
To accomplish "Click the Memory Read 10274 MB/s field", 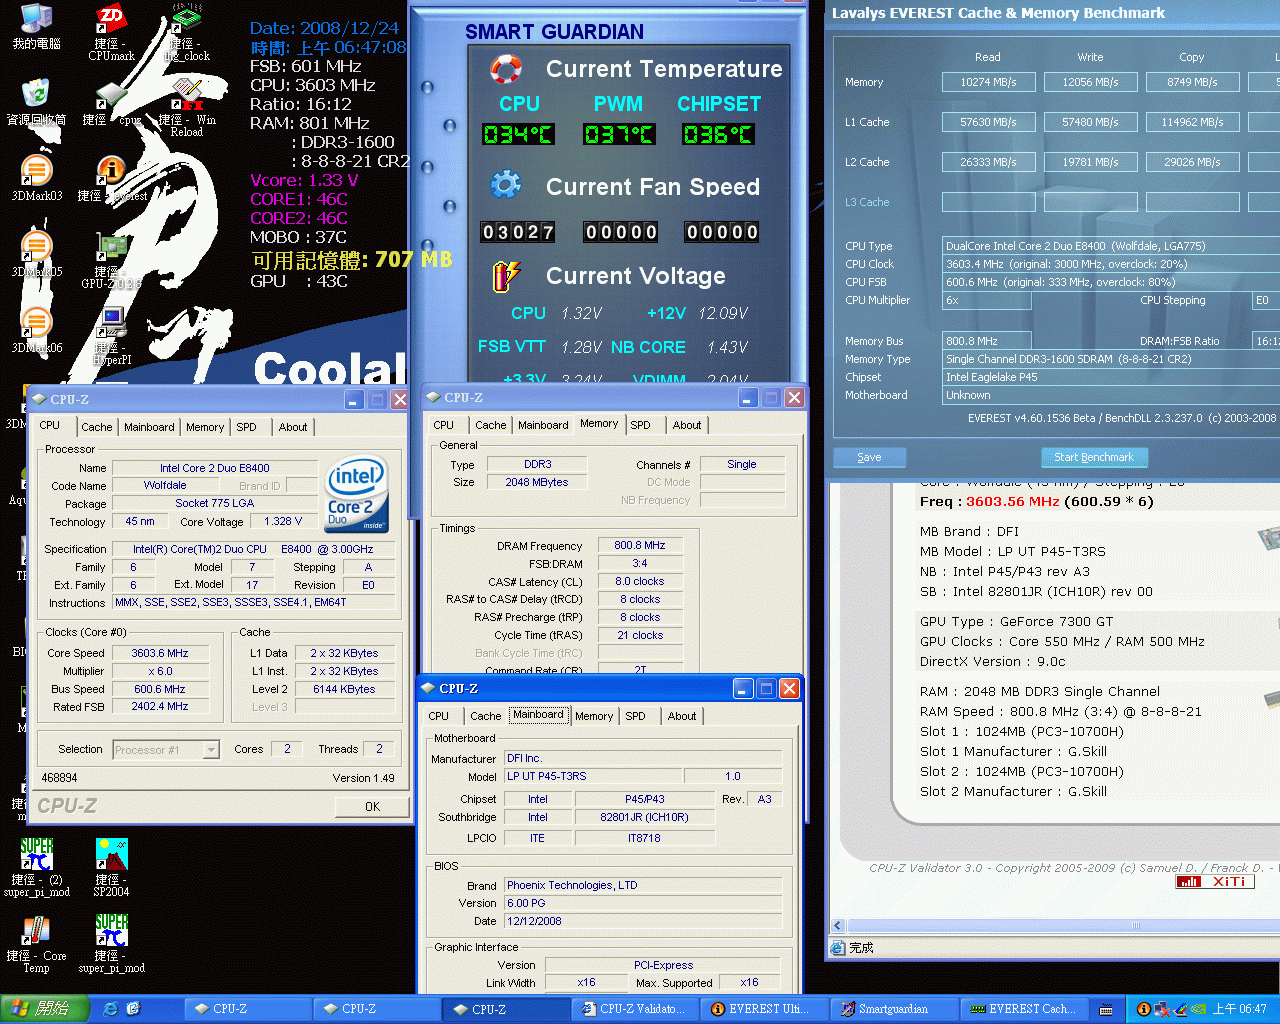I will (x=988, y=82).
